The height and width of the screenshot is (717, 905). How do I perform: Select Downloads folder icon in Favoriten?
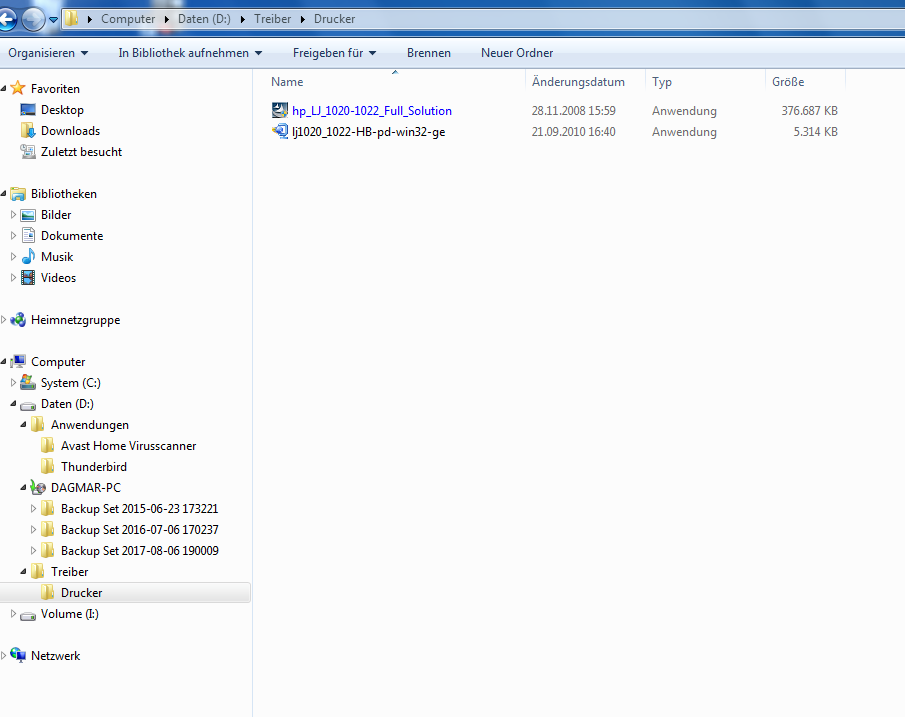pos(28,130)
